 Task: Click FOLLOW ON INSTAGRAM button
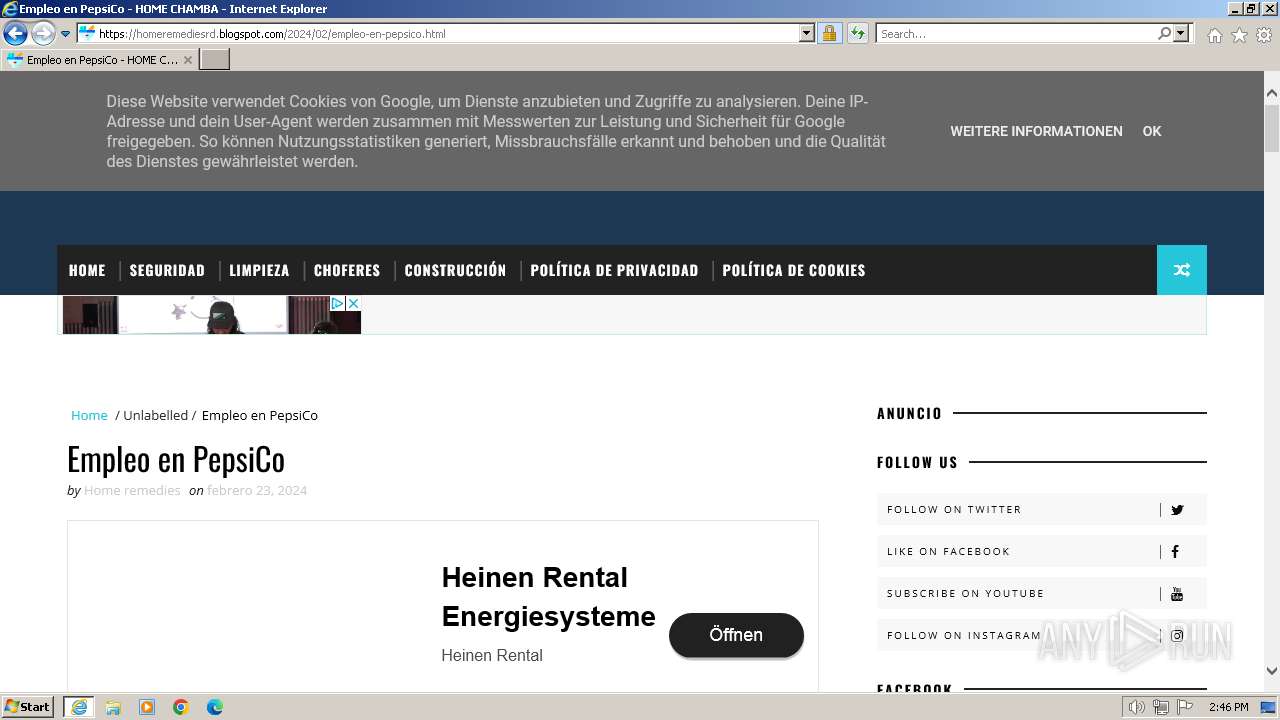click(x=1042, y=635)
